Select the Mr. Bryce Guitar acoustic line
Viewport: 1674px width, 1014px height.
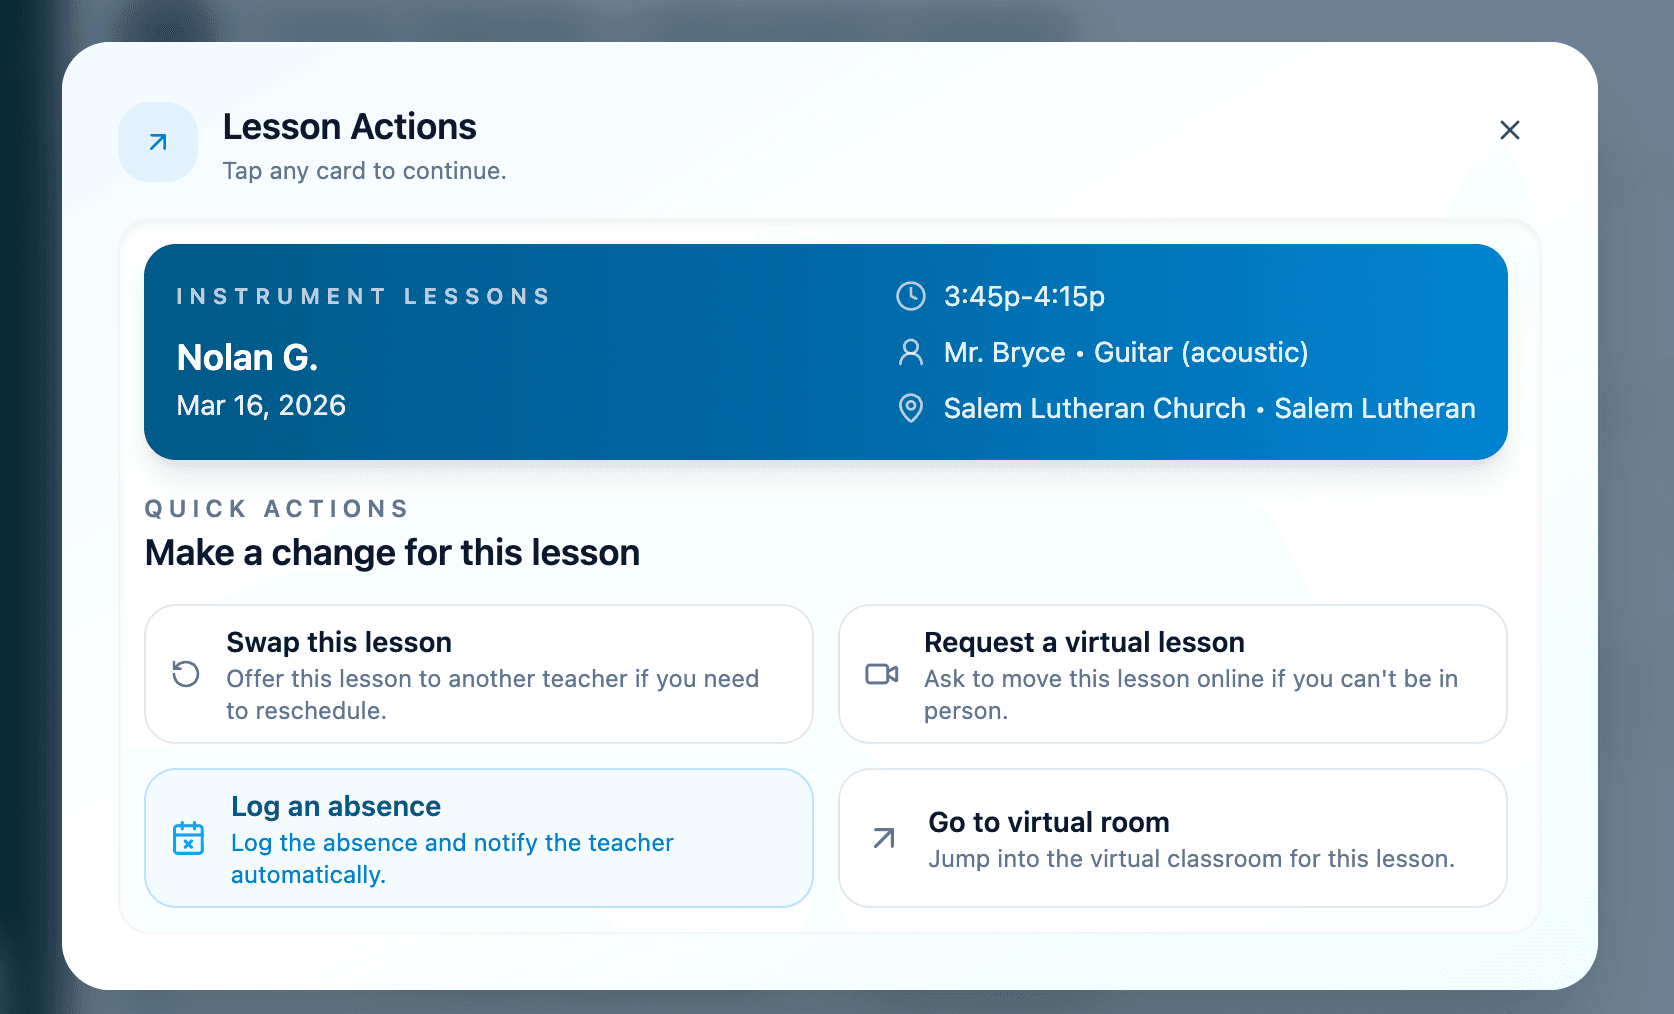[1126, 352]
